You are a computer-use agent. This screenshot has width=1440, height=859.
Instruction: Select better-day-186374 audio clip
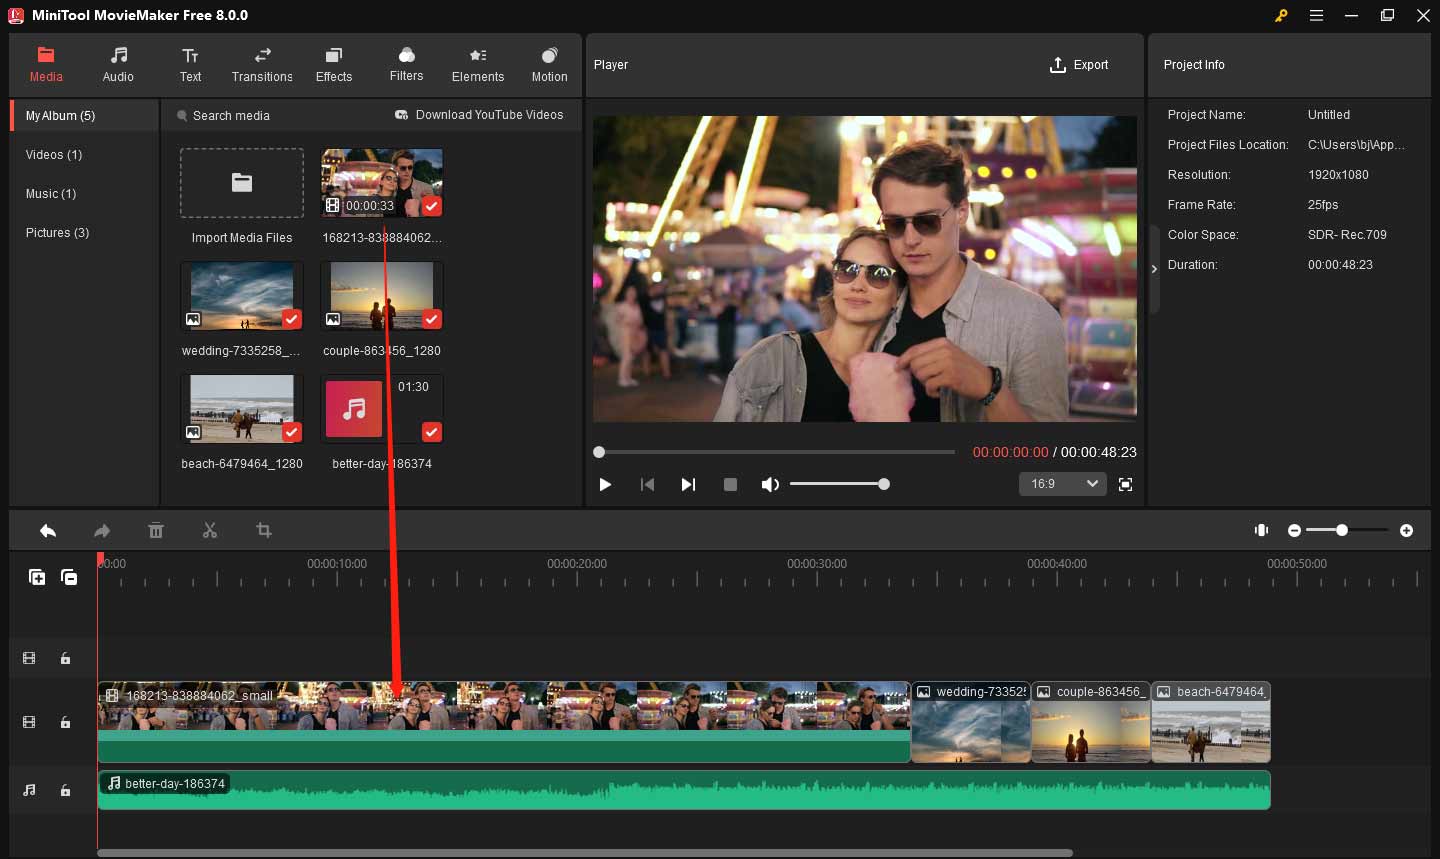point(684,790)
